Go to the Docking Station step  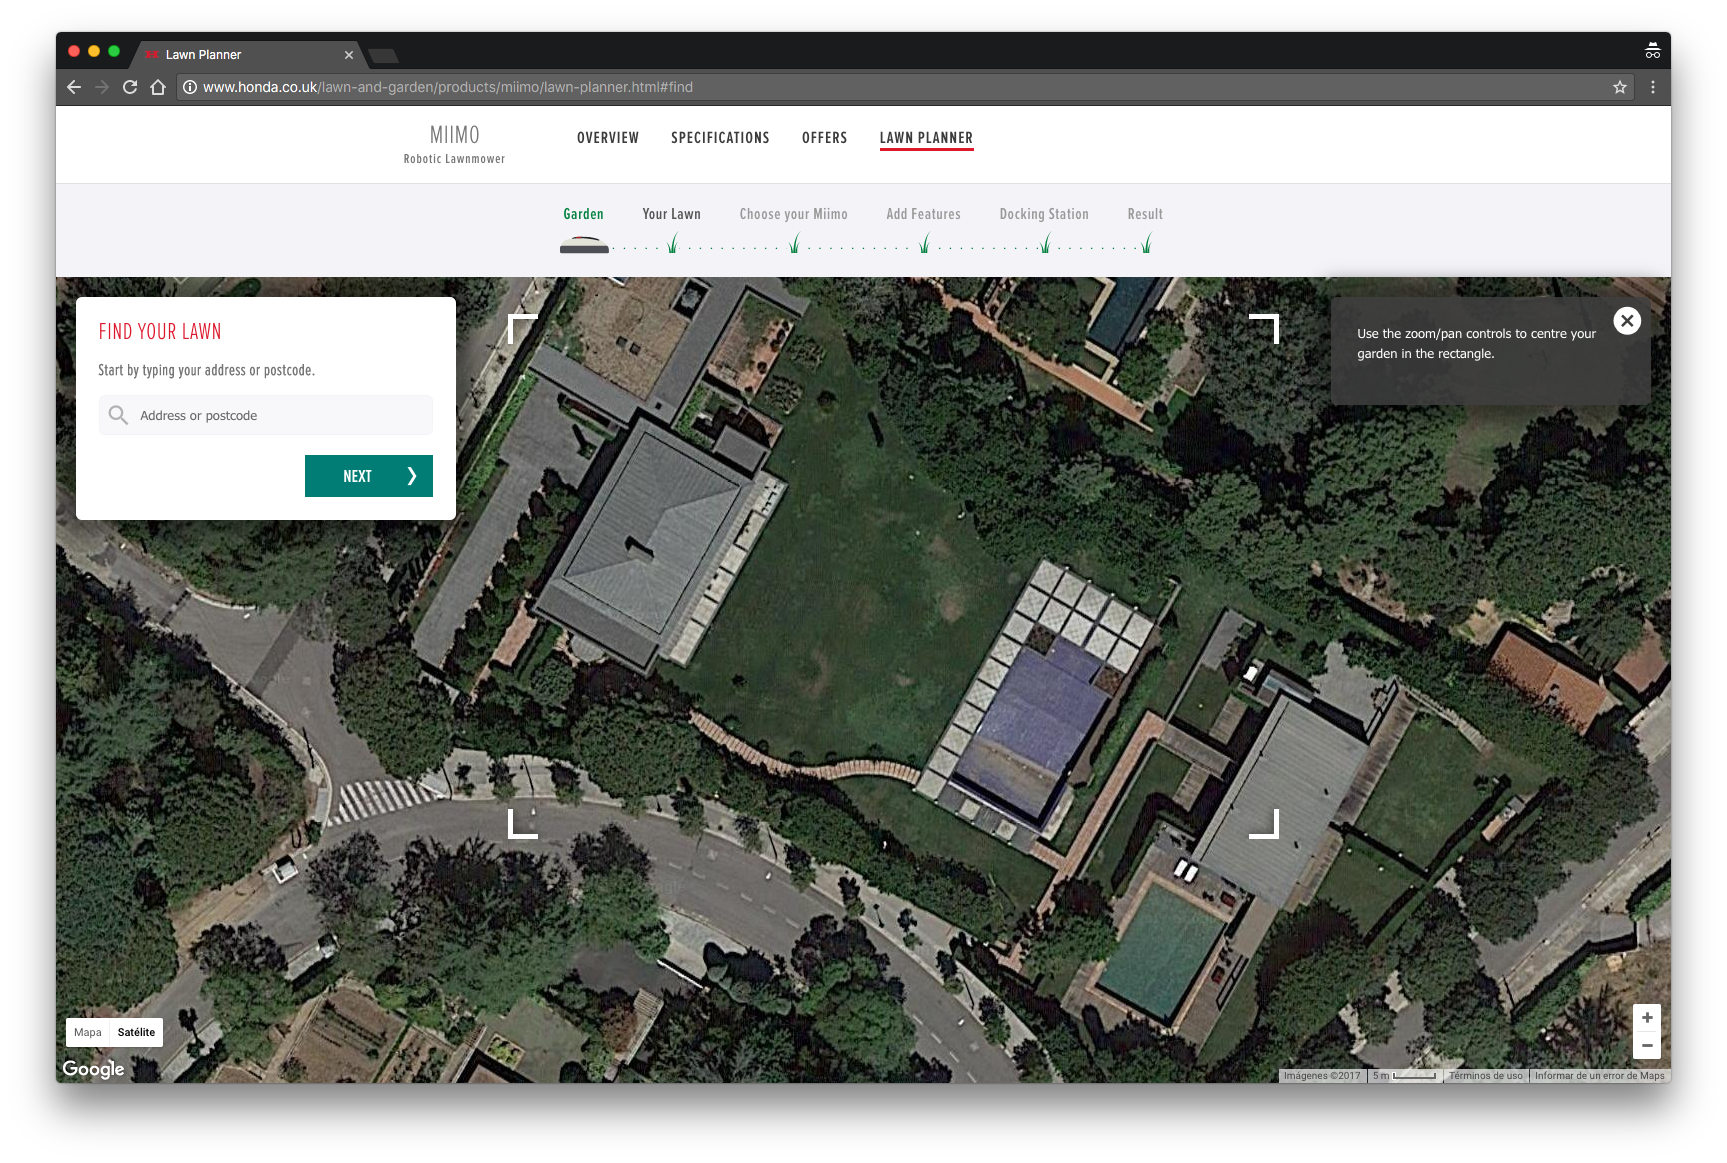pyautogui.click(x=1044, y=214)
